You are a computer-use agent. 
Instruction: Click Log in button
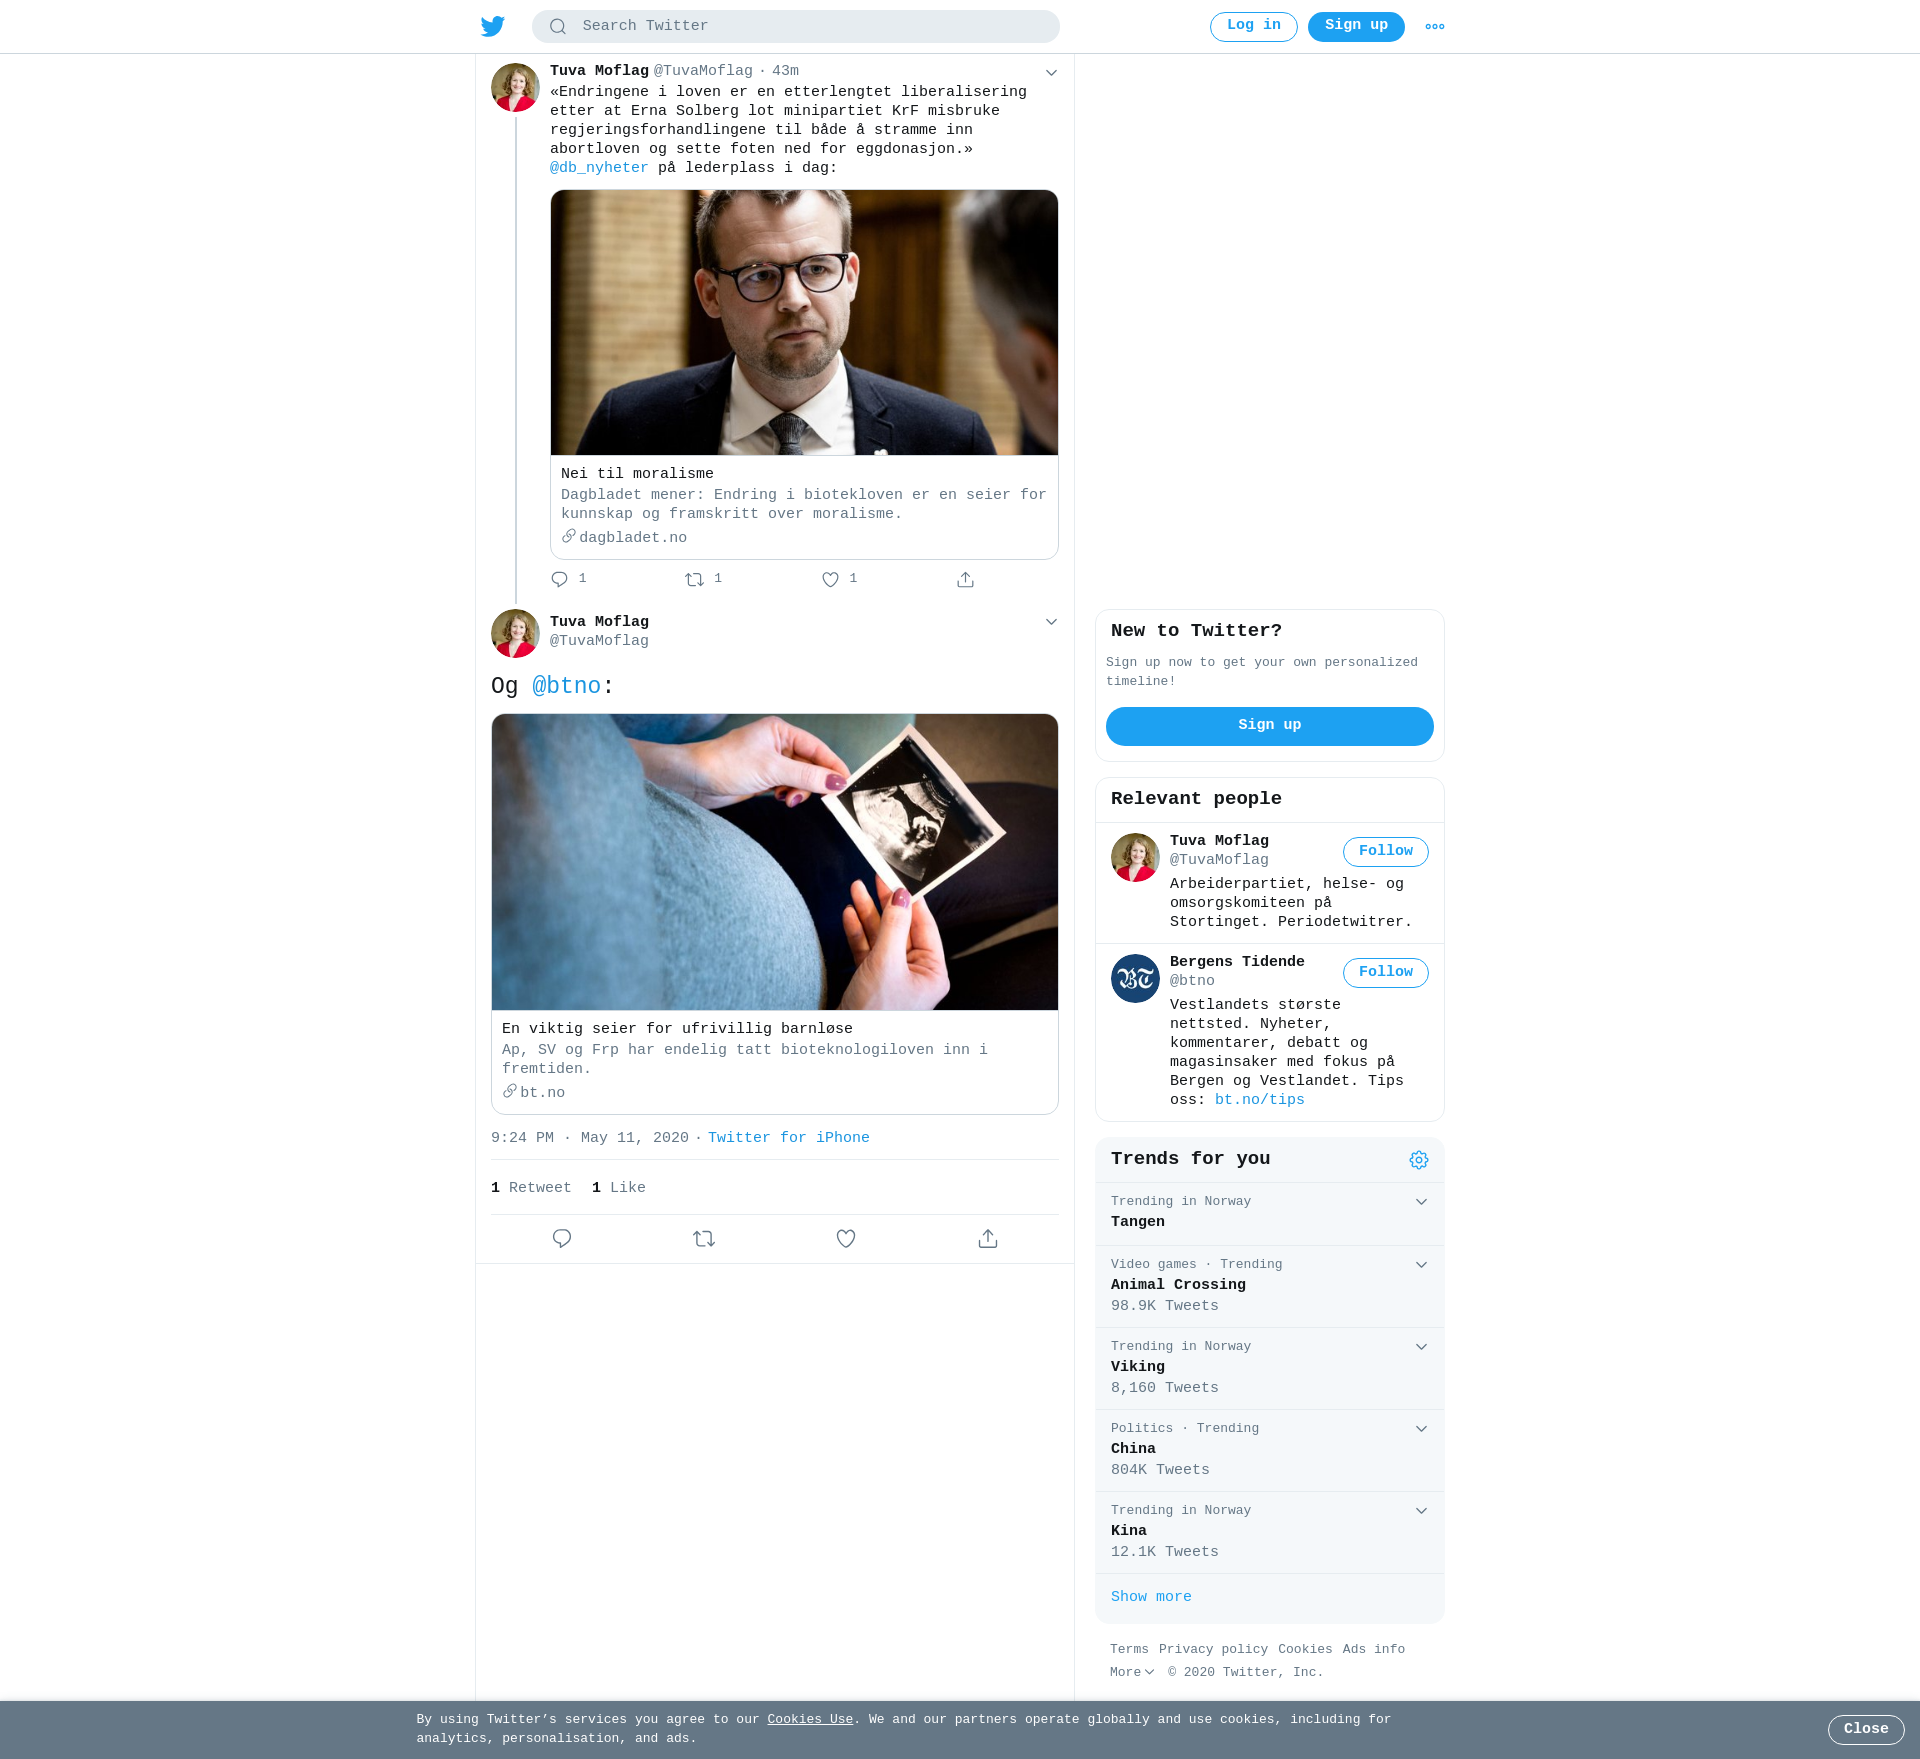click(1254, 27)
